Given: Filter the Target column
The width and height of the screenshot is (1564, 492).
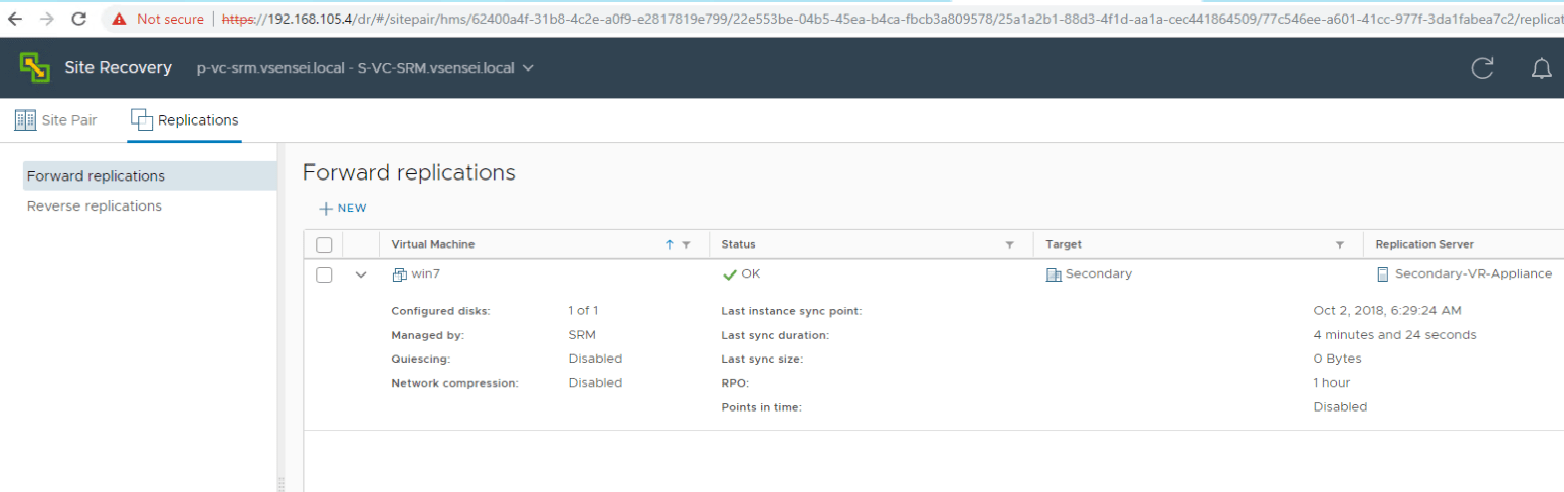Looking at the screenshot, I should click(x=1339, y=245).
